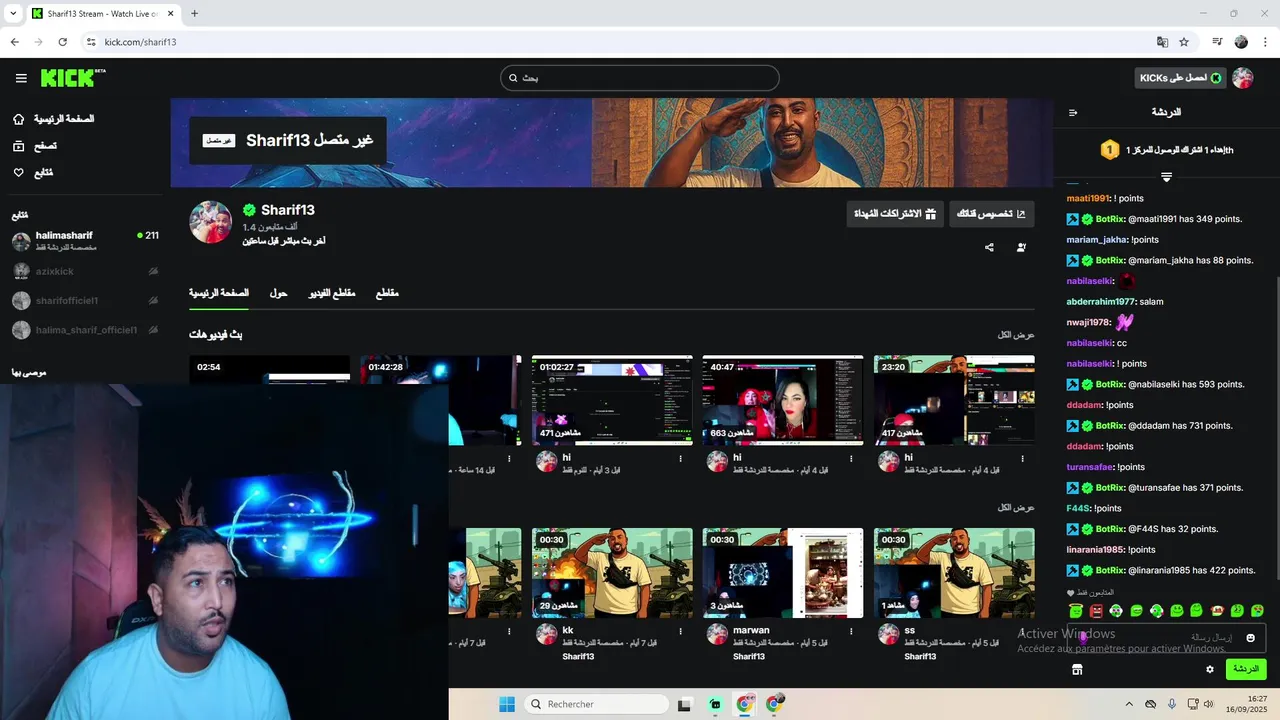1280x720 pixels.
Task: Open Windows Start menu
Action: pos(507,704)
